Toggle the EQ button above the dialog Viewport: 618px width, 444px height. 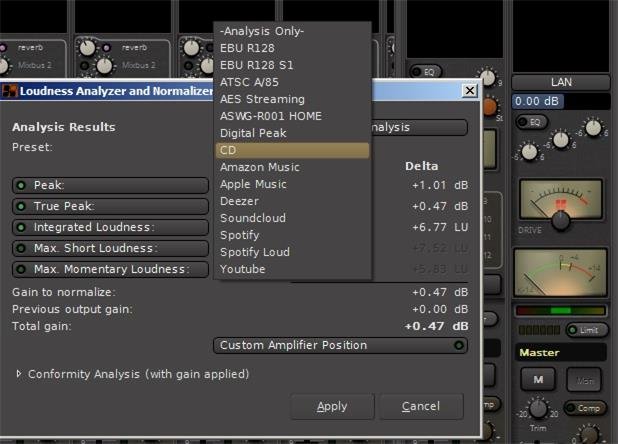pyautogui.click(x=425, y=72)
